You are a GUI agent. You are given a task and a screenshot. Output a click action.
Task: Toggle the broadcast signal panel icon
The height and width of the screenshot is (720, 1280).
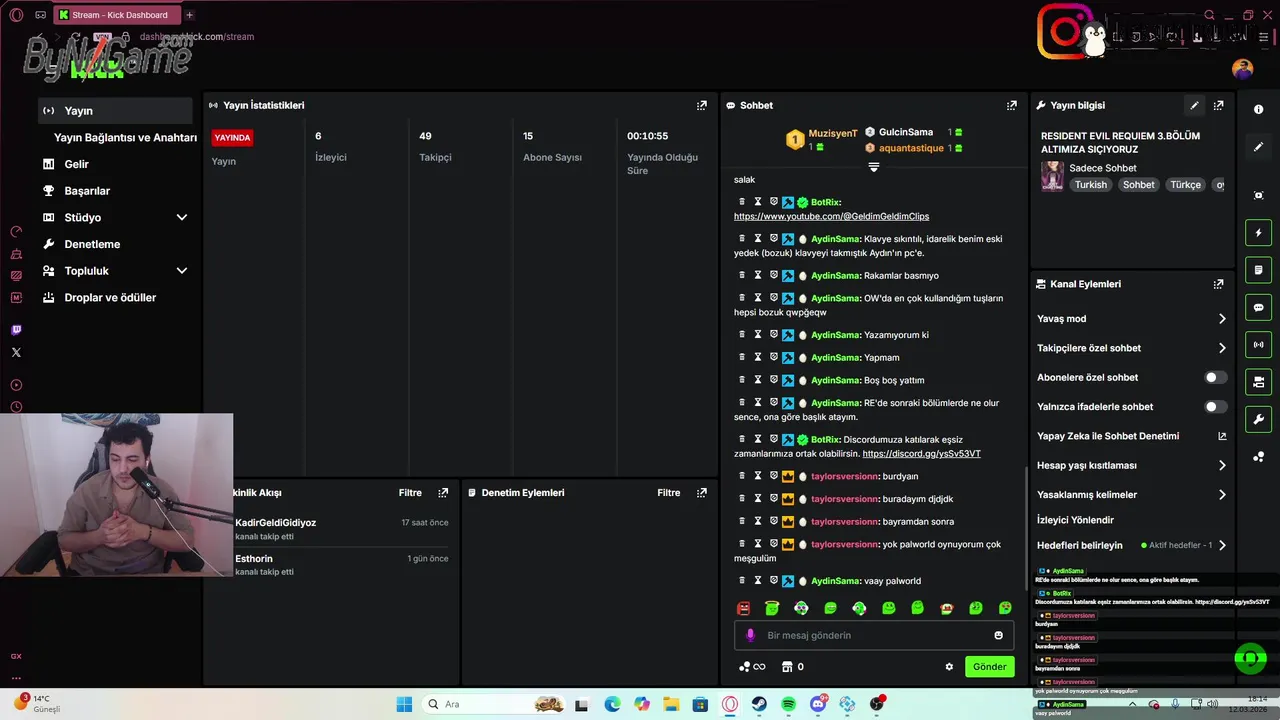(x=1259, y=345)
